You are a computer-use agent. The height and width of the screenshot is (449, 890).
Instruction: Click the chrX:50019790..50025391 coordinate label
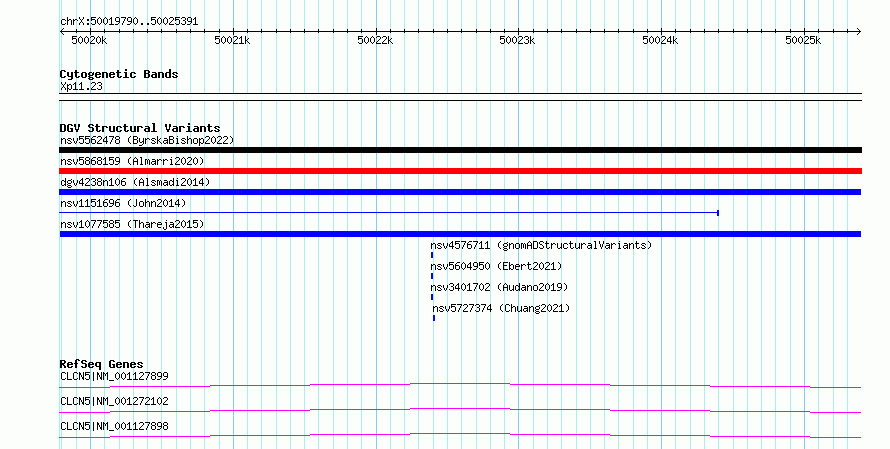coord(129,22)
